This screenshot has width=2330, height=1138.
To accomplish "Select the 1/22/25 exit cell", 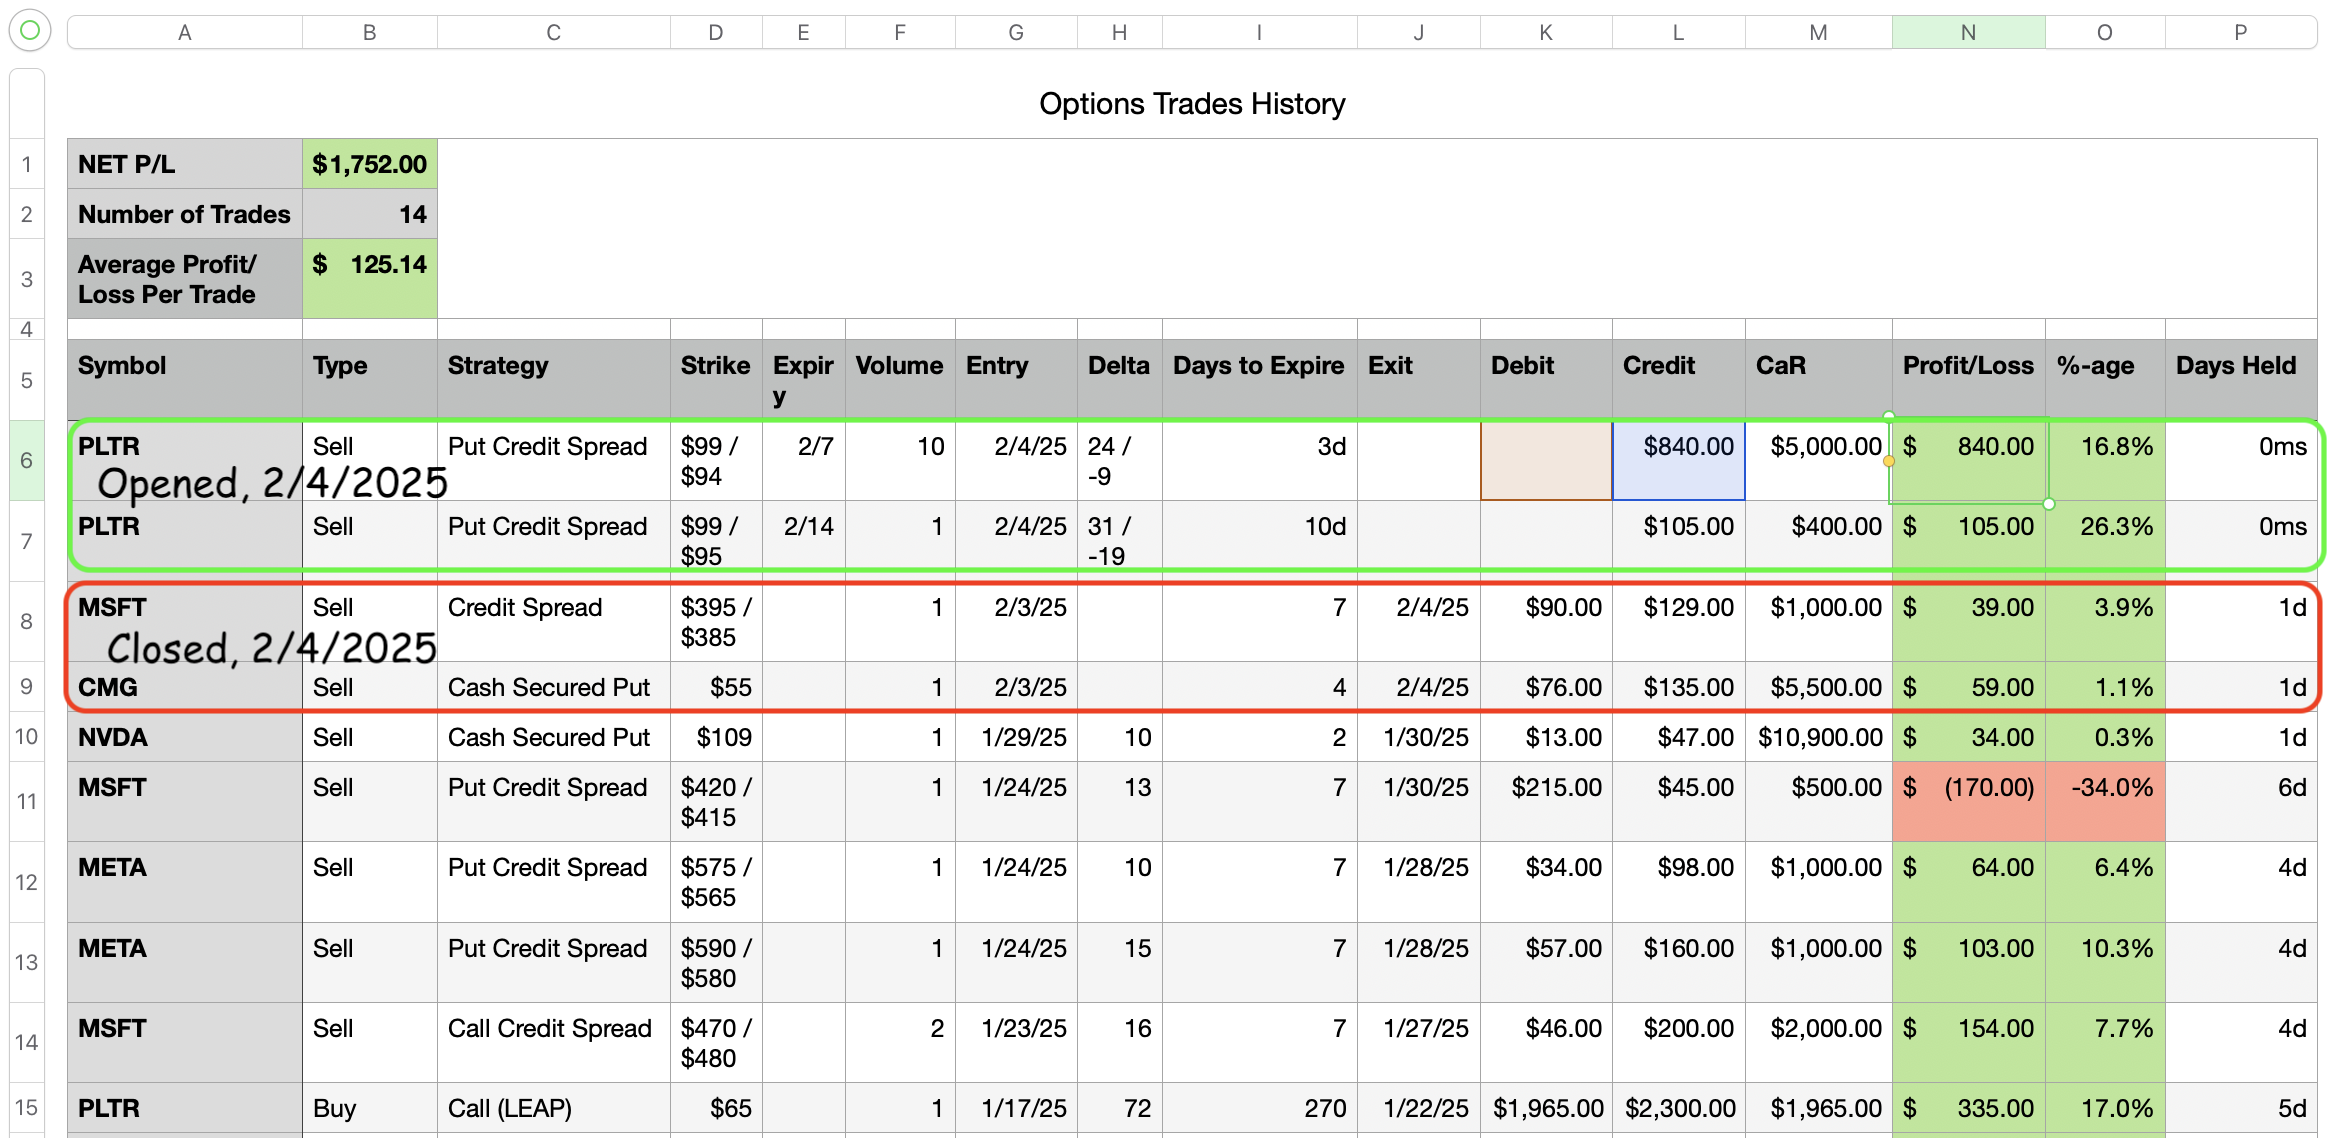I will click(1419, 1108).
